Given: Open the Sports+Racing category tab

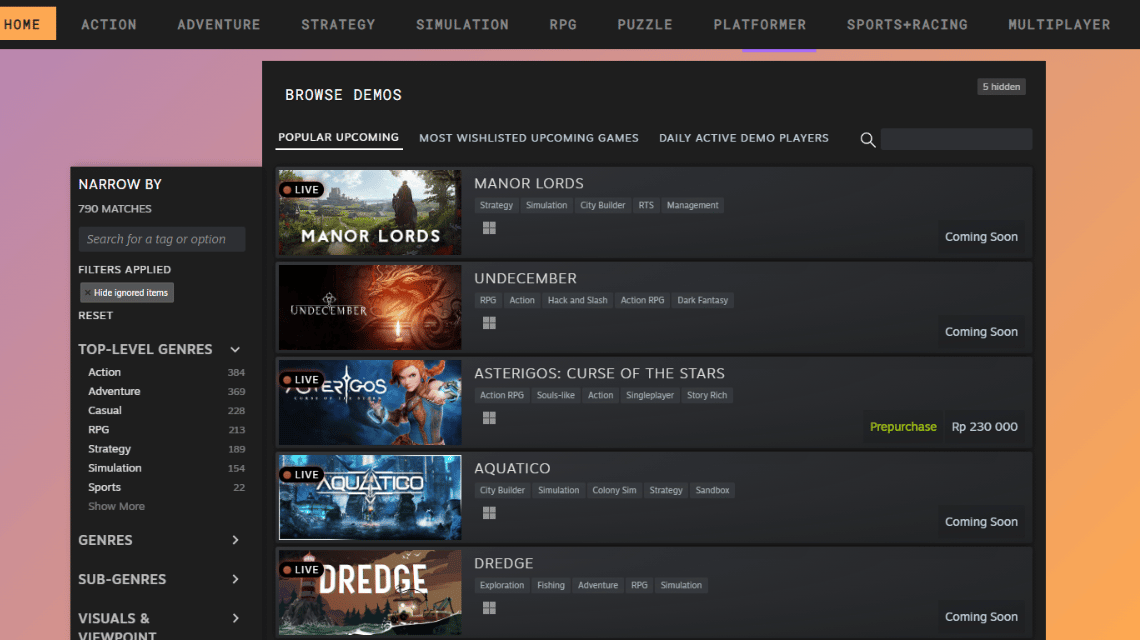Looking at the screenshot, I should click(x=907, y=25).
